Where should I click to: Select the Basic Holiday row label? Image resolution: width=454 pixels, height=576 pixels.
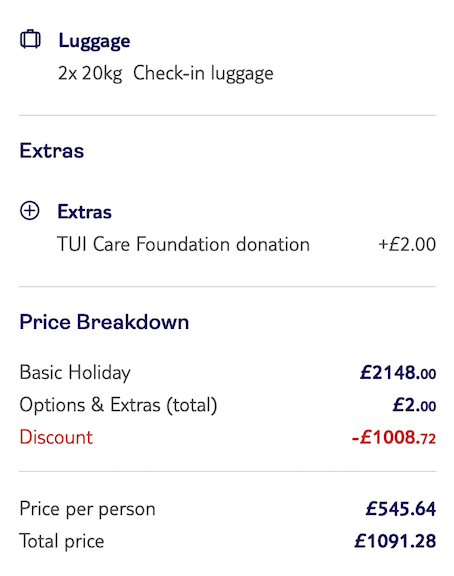[x=75, y=373]
